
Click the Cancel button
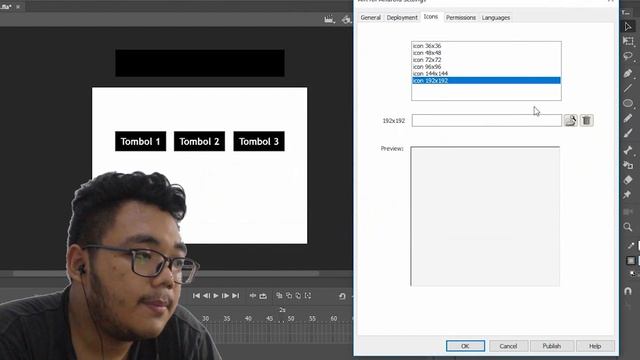click(508, 346)
